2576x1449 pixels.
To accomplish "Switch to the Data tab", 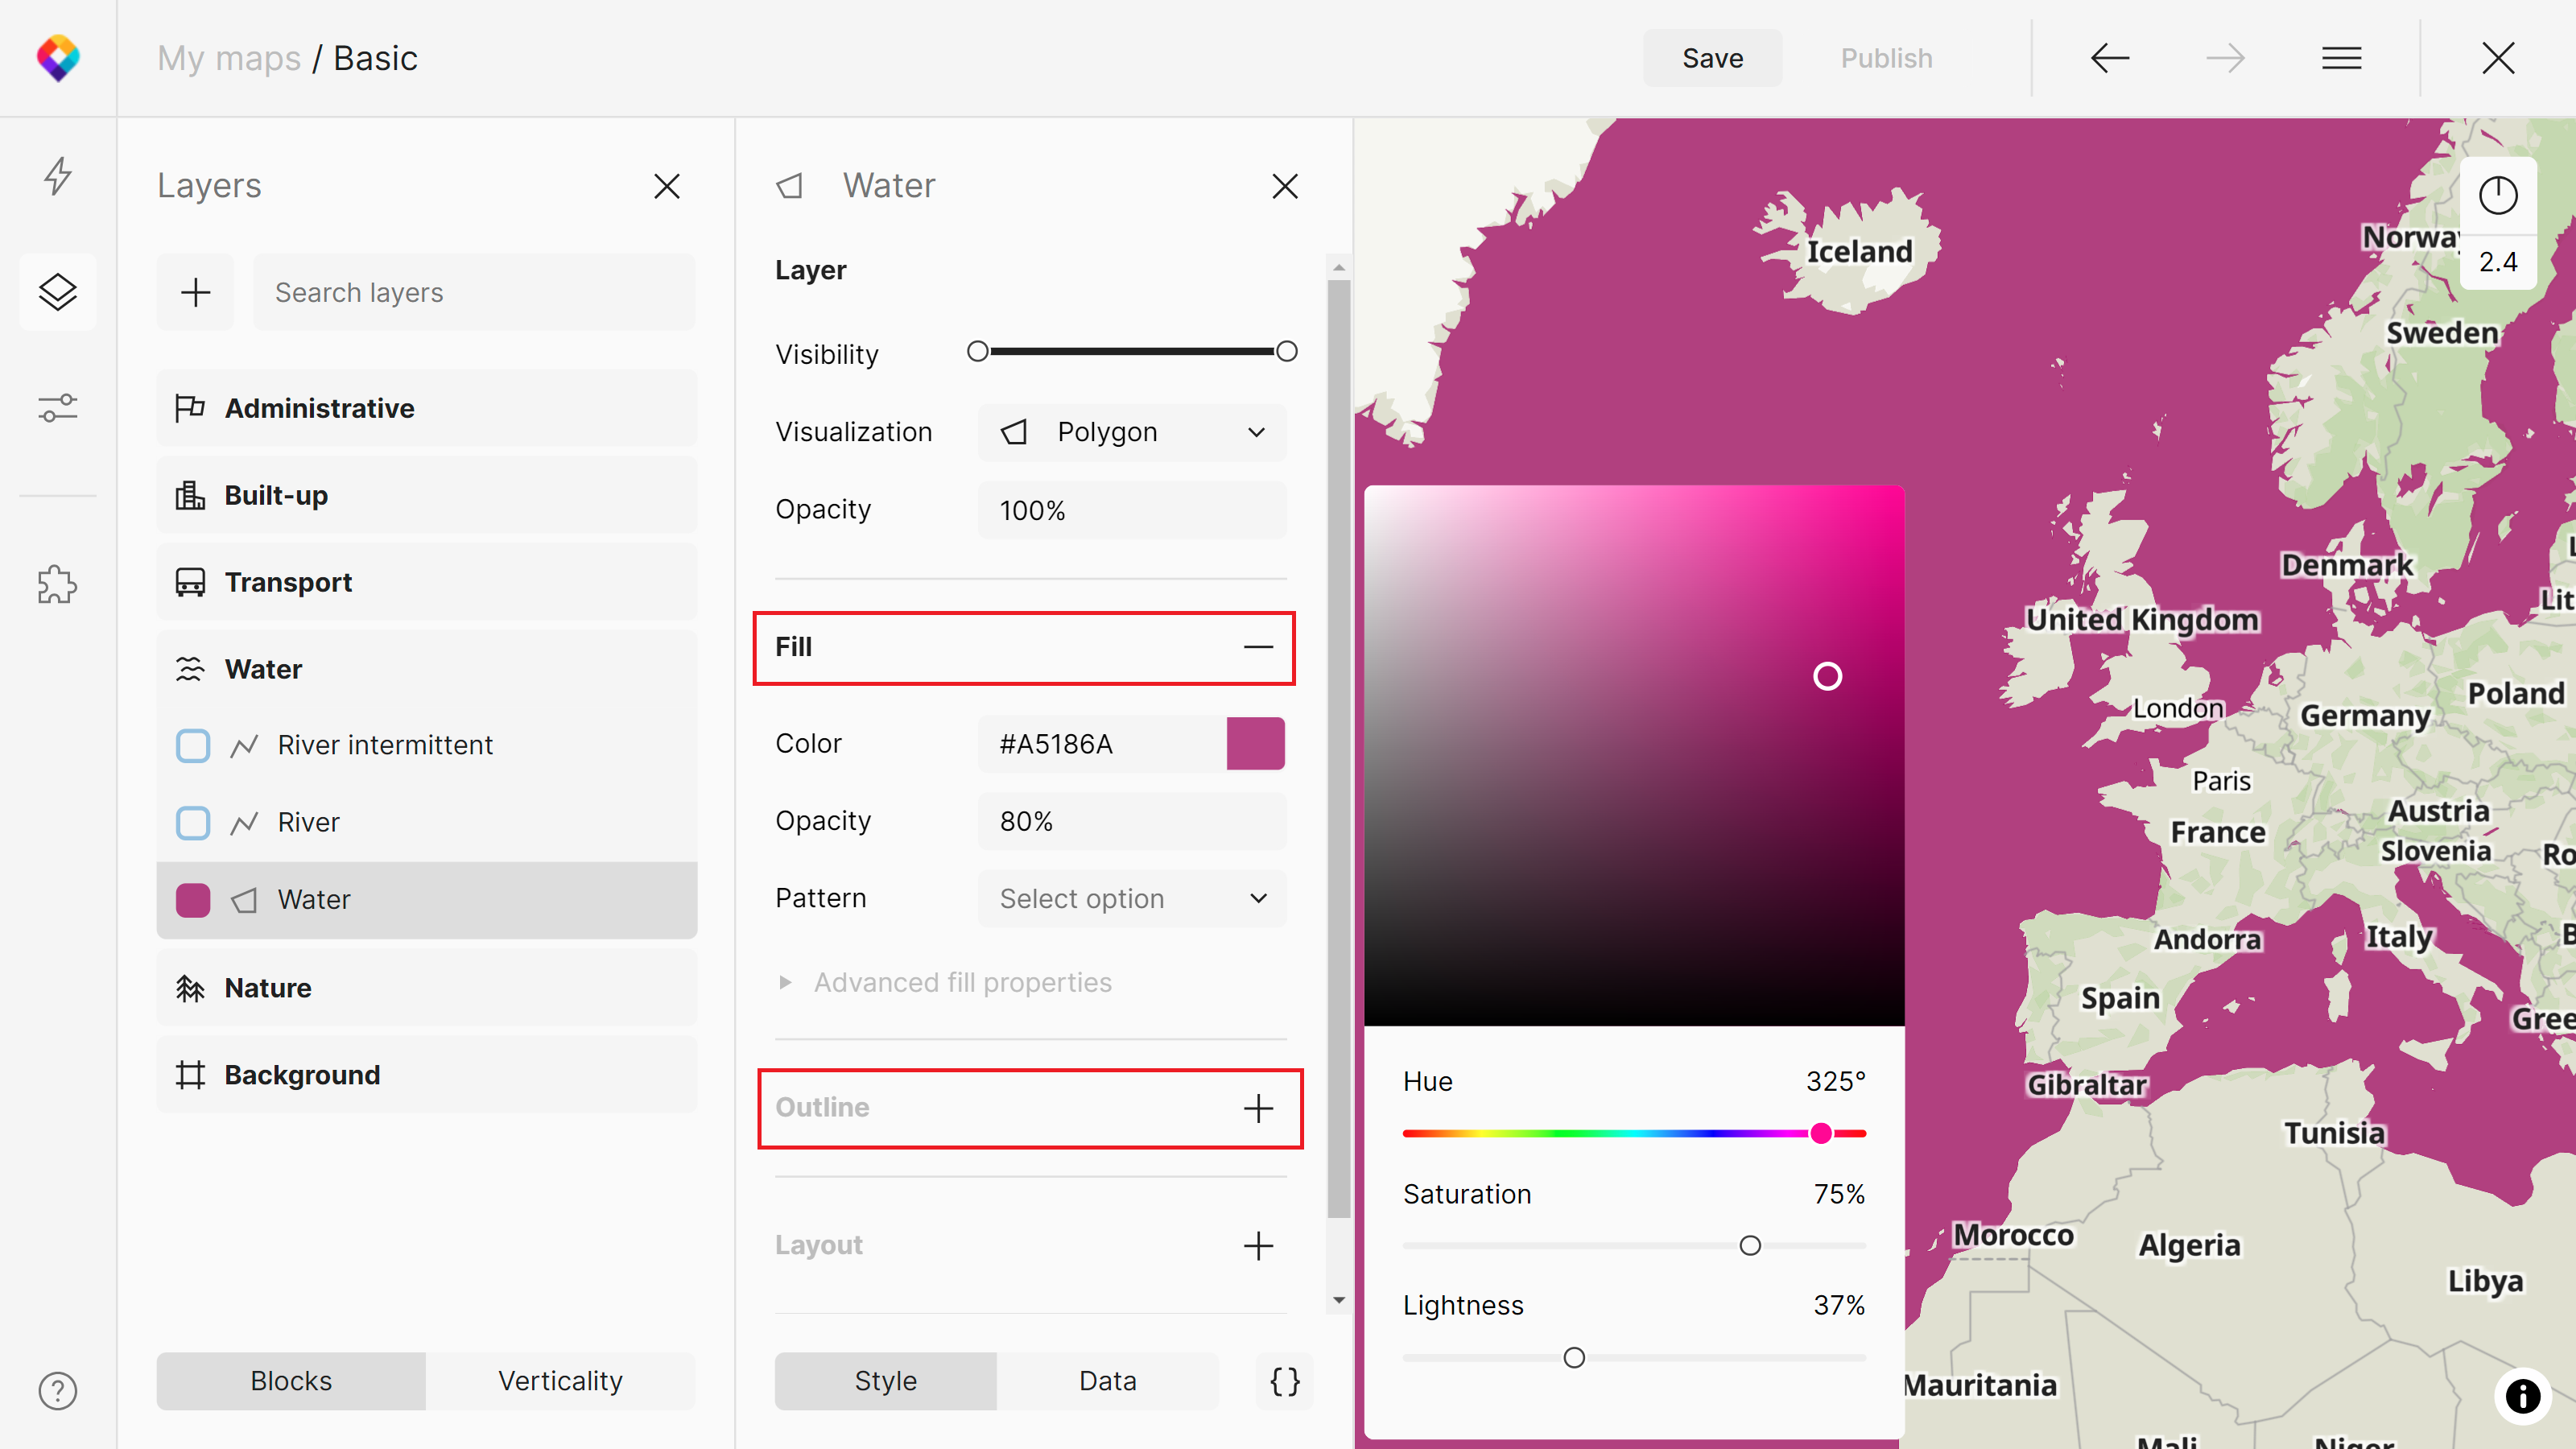I will tap(1107, 1381).
